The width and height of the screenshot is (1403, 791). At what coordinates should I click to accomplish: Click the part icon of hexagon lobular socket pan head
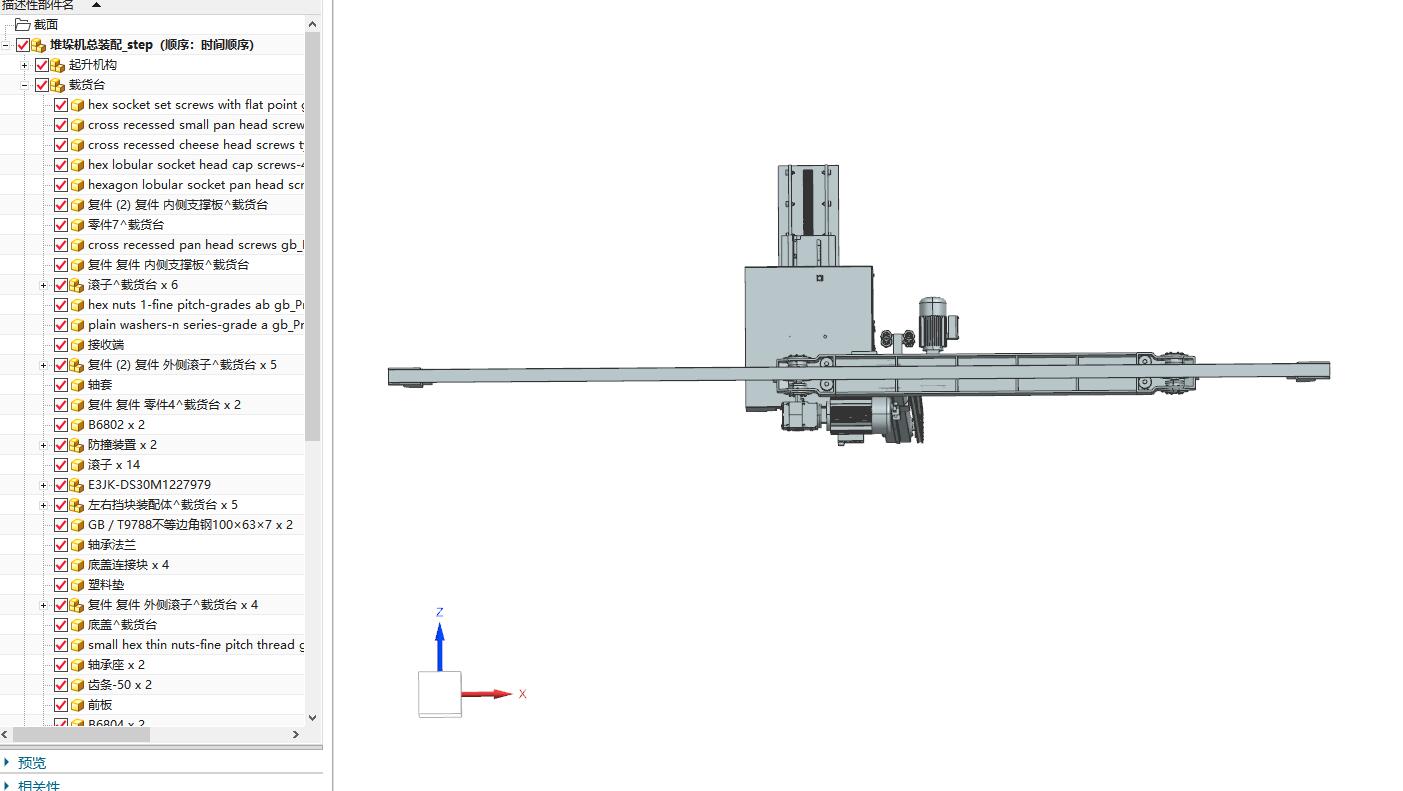coord(77,185)
